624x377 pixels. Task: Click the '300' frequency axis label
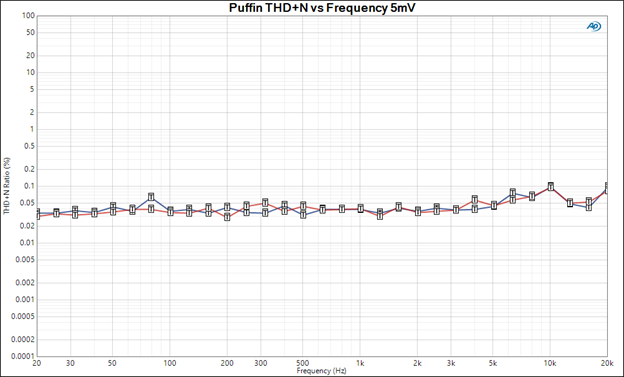click(x=261, y=363)
